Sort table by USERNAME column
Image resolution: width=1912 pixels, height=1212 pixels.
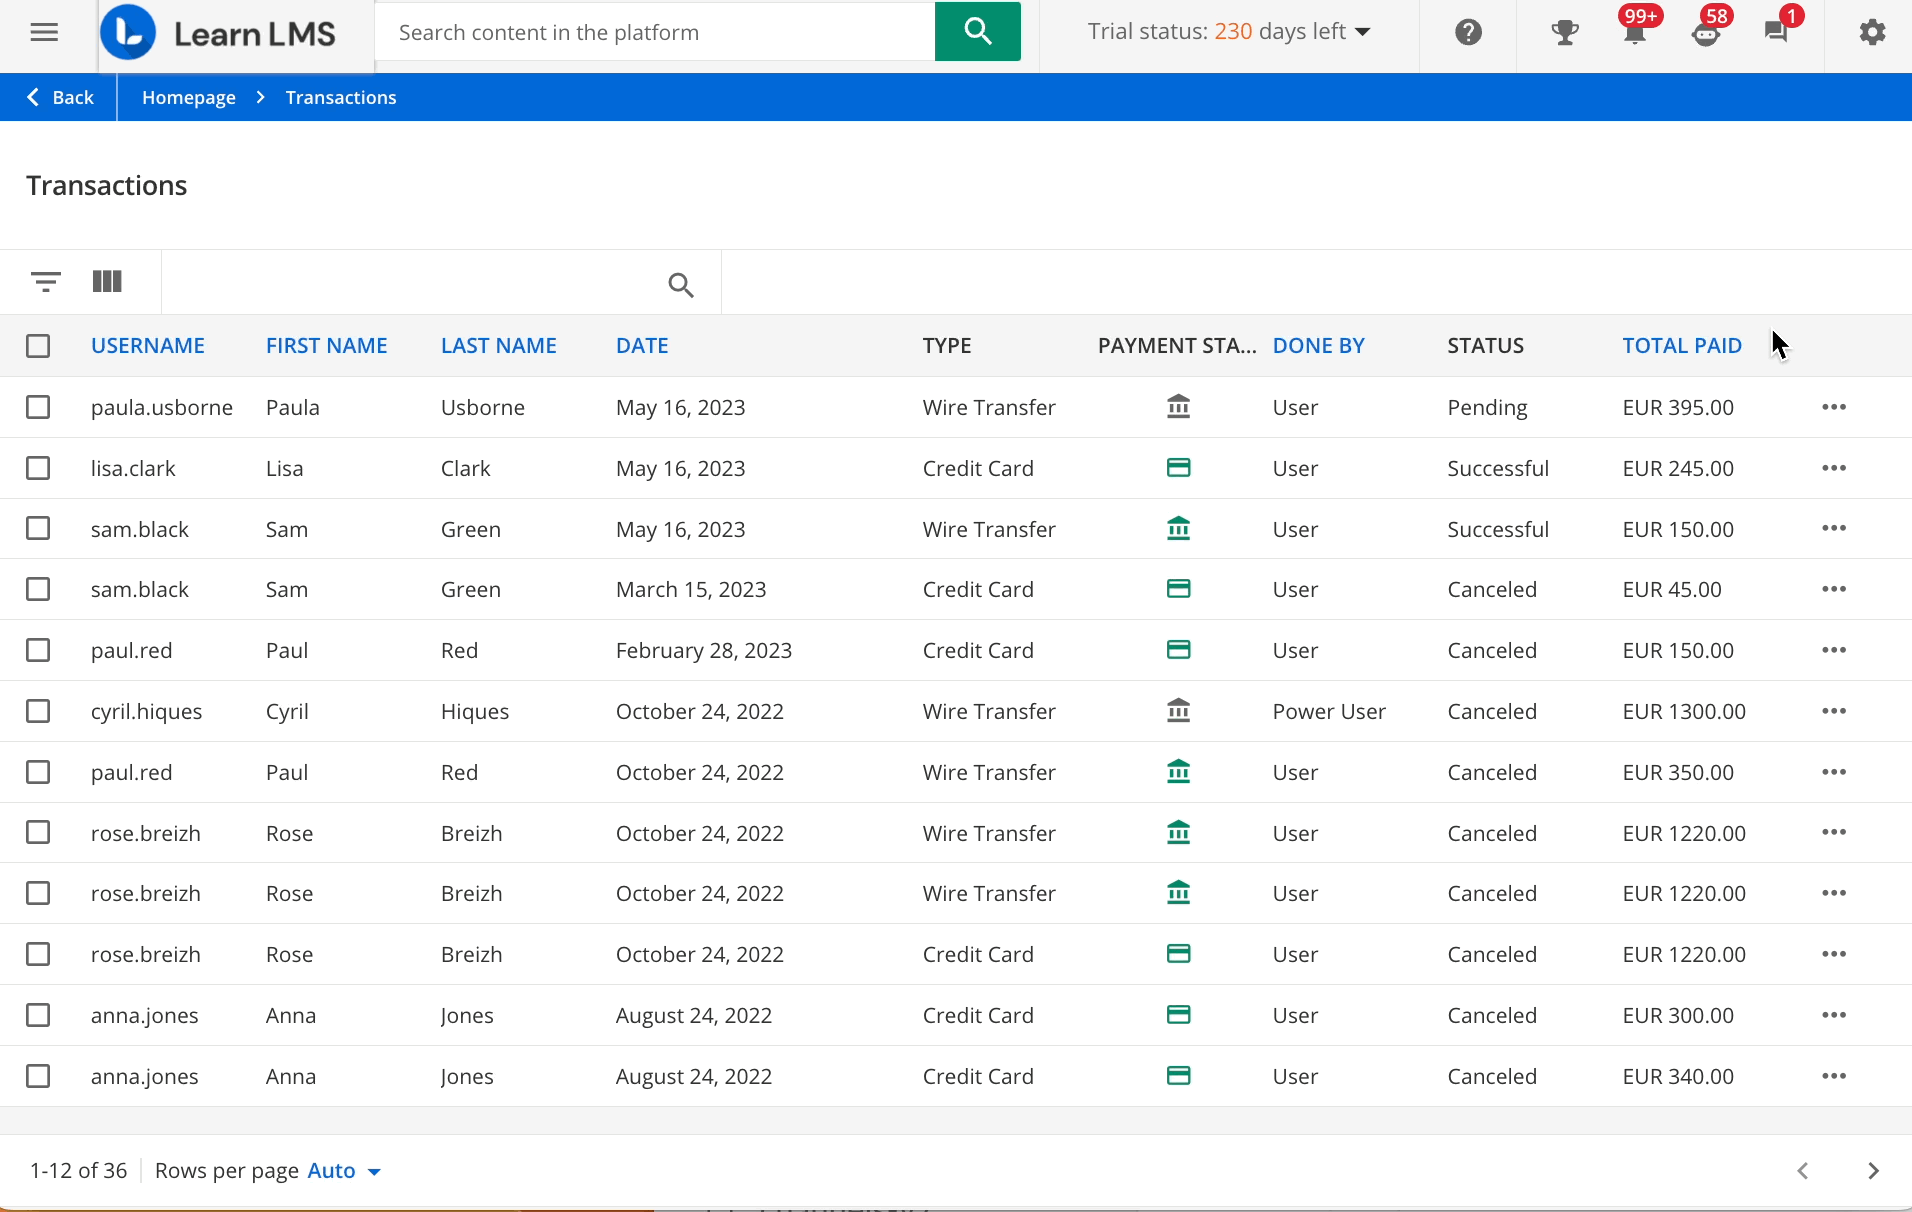[x=148, y=346]
